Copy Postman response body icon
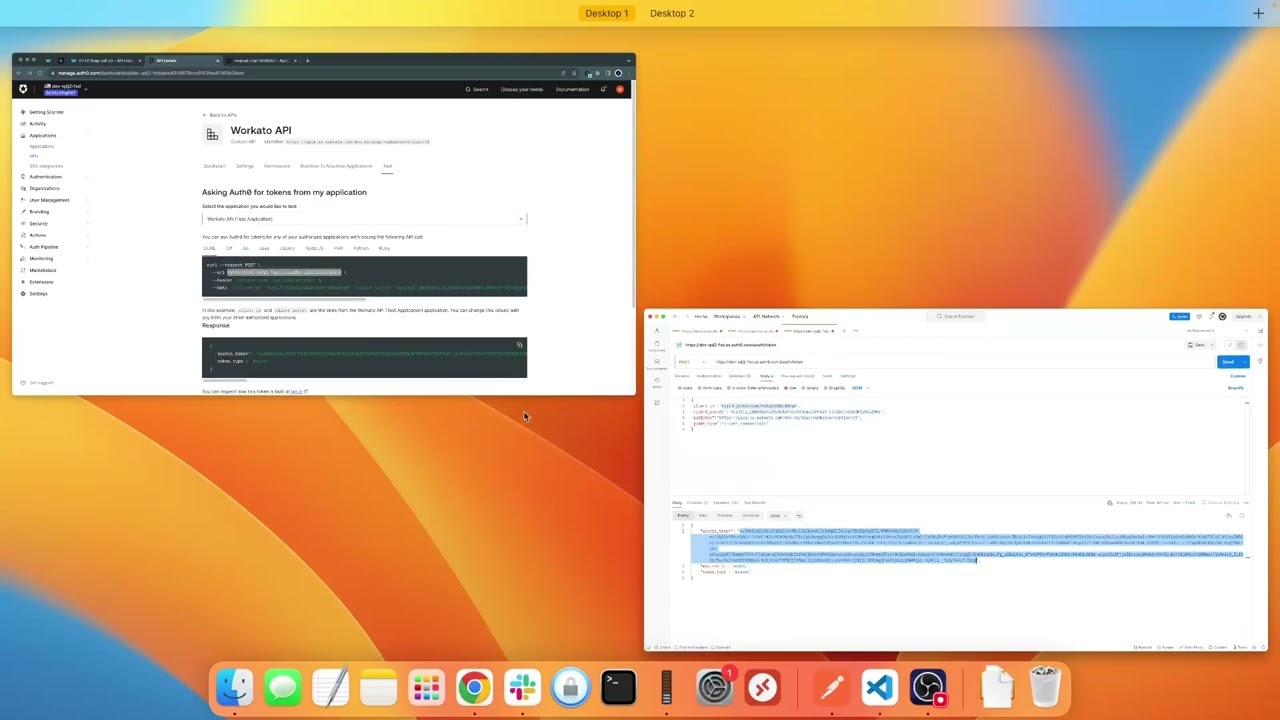This screenshot has height=720, width=1280. point(1229,515)
